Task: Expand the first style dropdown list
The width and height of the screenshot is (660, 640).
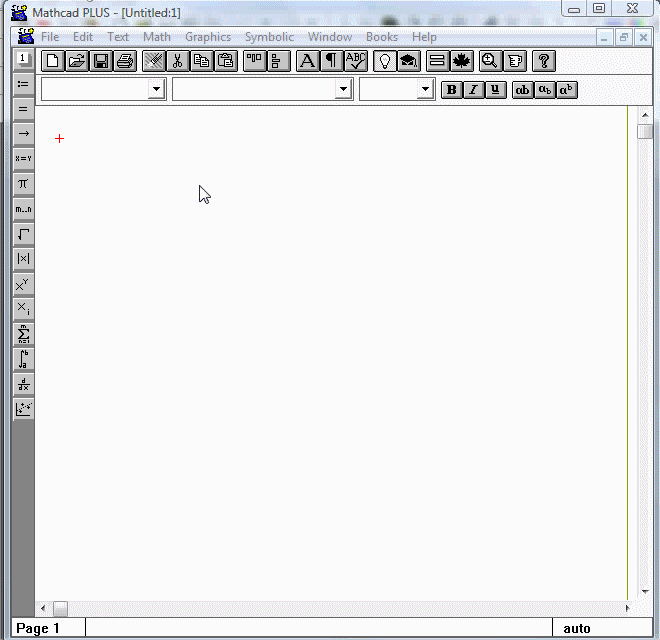Action: click(156, 90)
